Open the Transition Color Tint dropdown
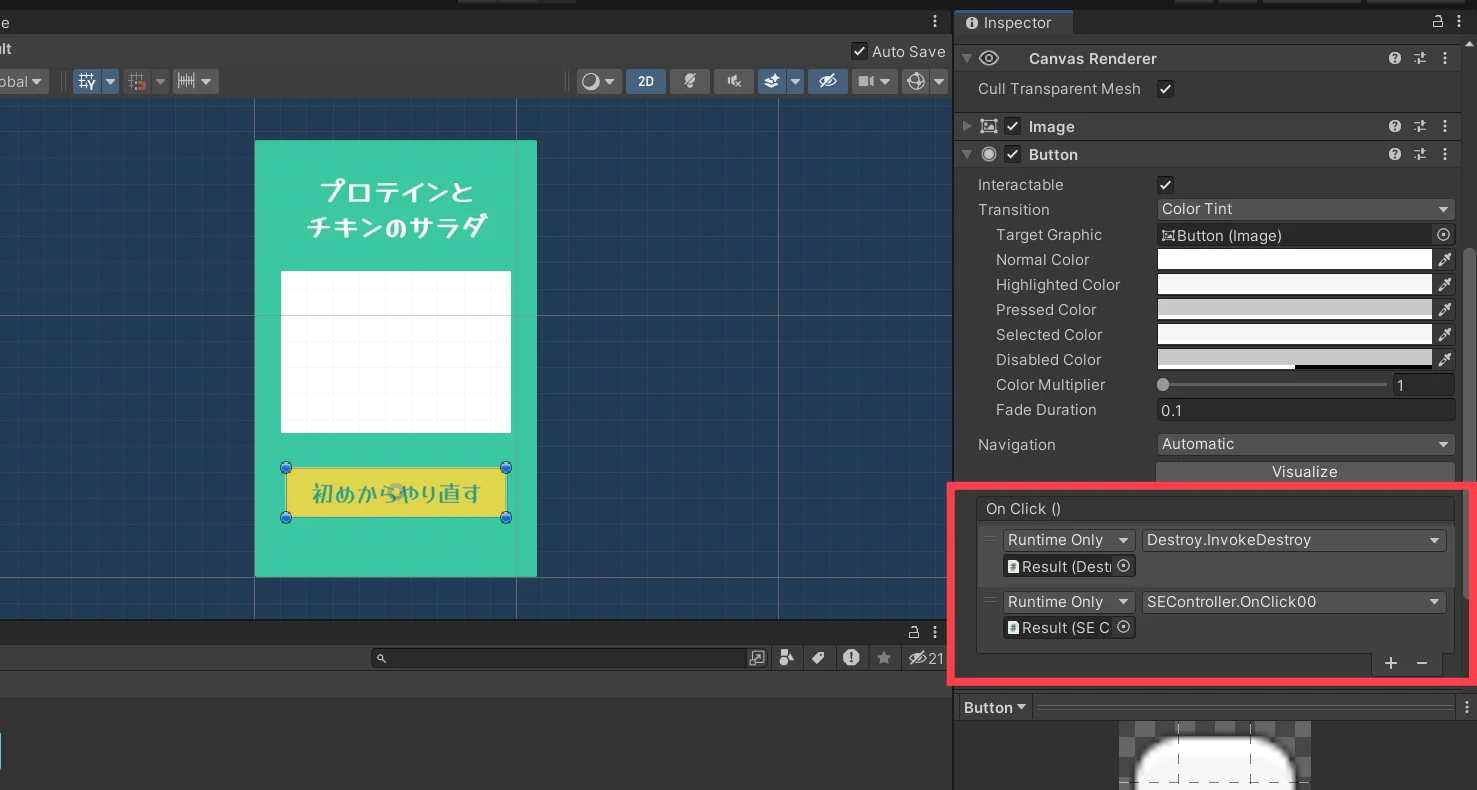Screen dimensions: 1477x790 (x=1305, y=209)
